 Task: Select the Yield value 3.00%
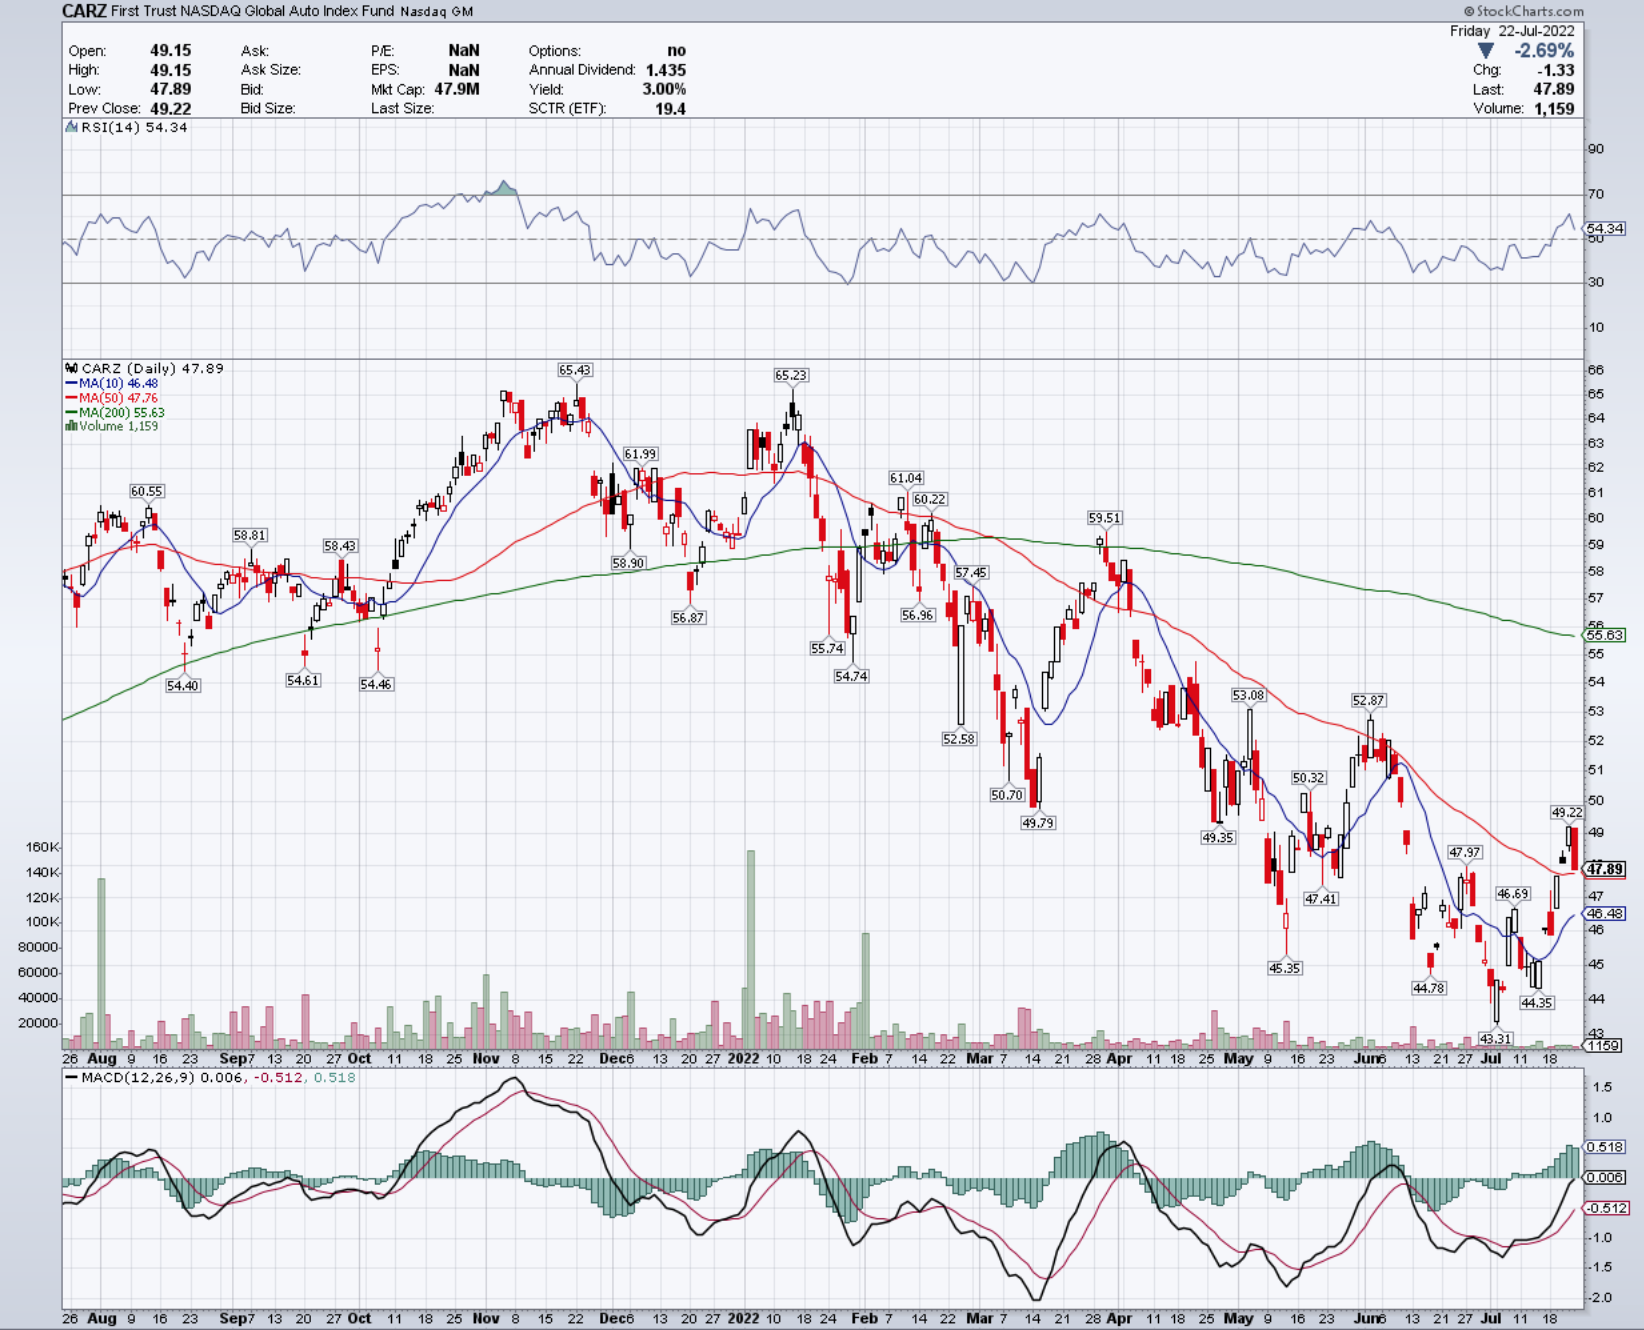point(664,89)
